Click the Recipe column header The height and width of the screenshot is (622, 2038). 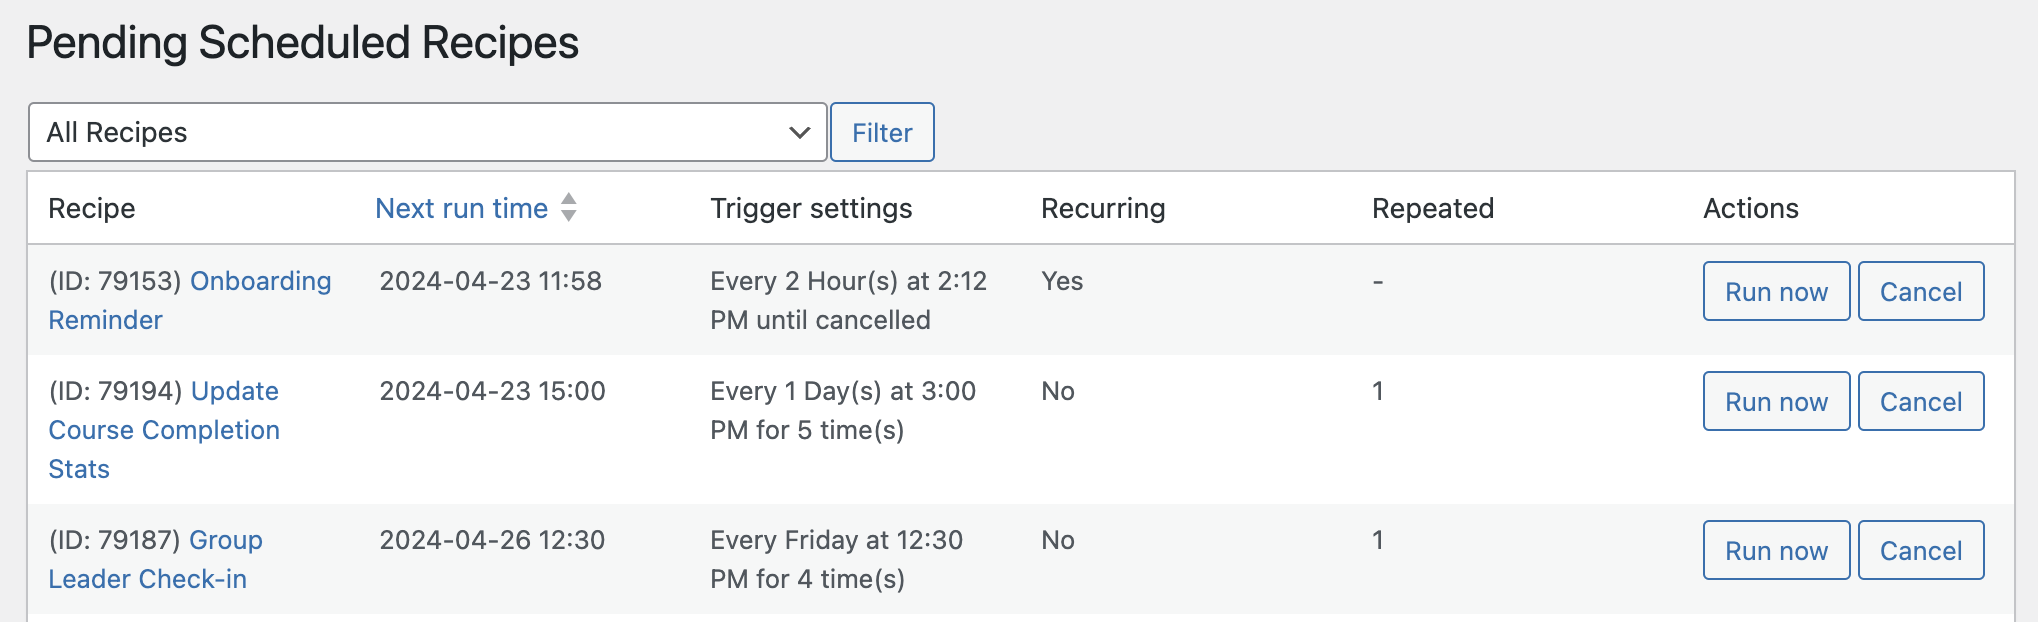(x=92, y=208)
